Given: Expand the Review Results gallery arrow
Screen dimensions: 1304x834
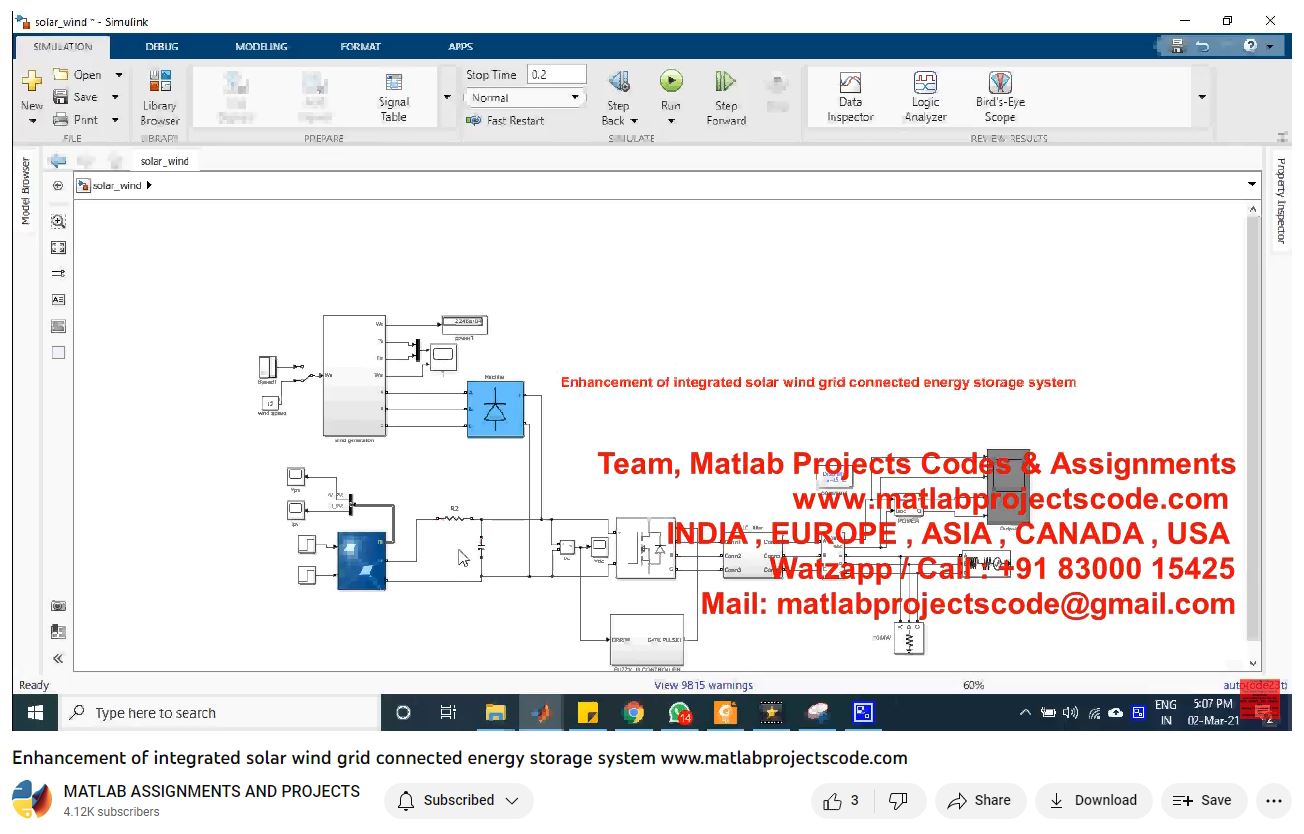Looking at the screenshot, I should (x=1202, y=97).
